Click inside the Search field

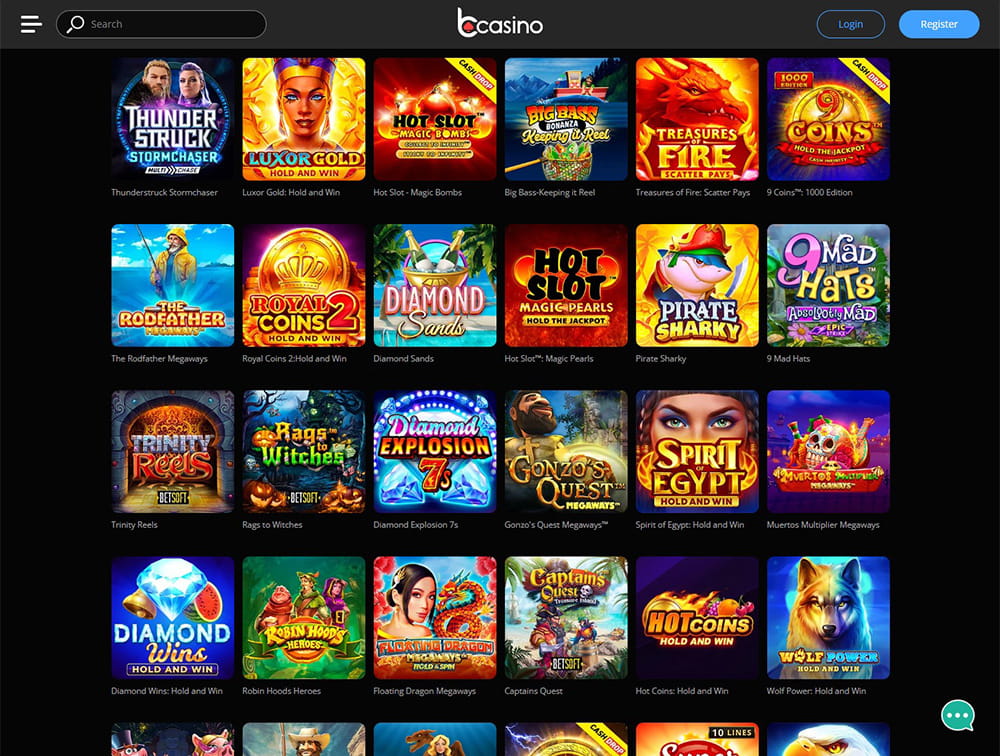161,24
